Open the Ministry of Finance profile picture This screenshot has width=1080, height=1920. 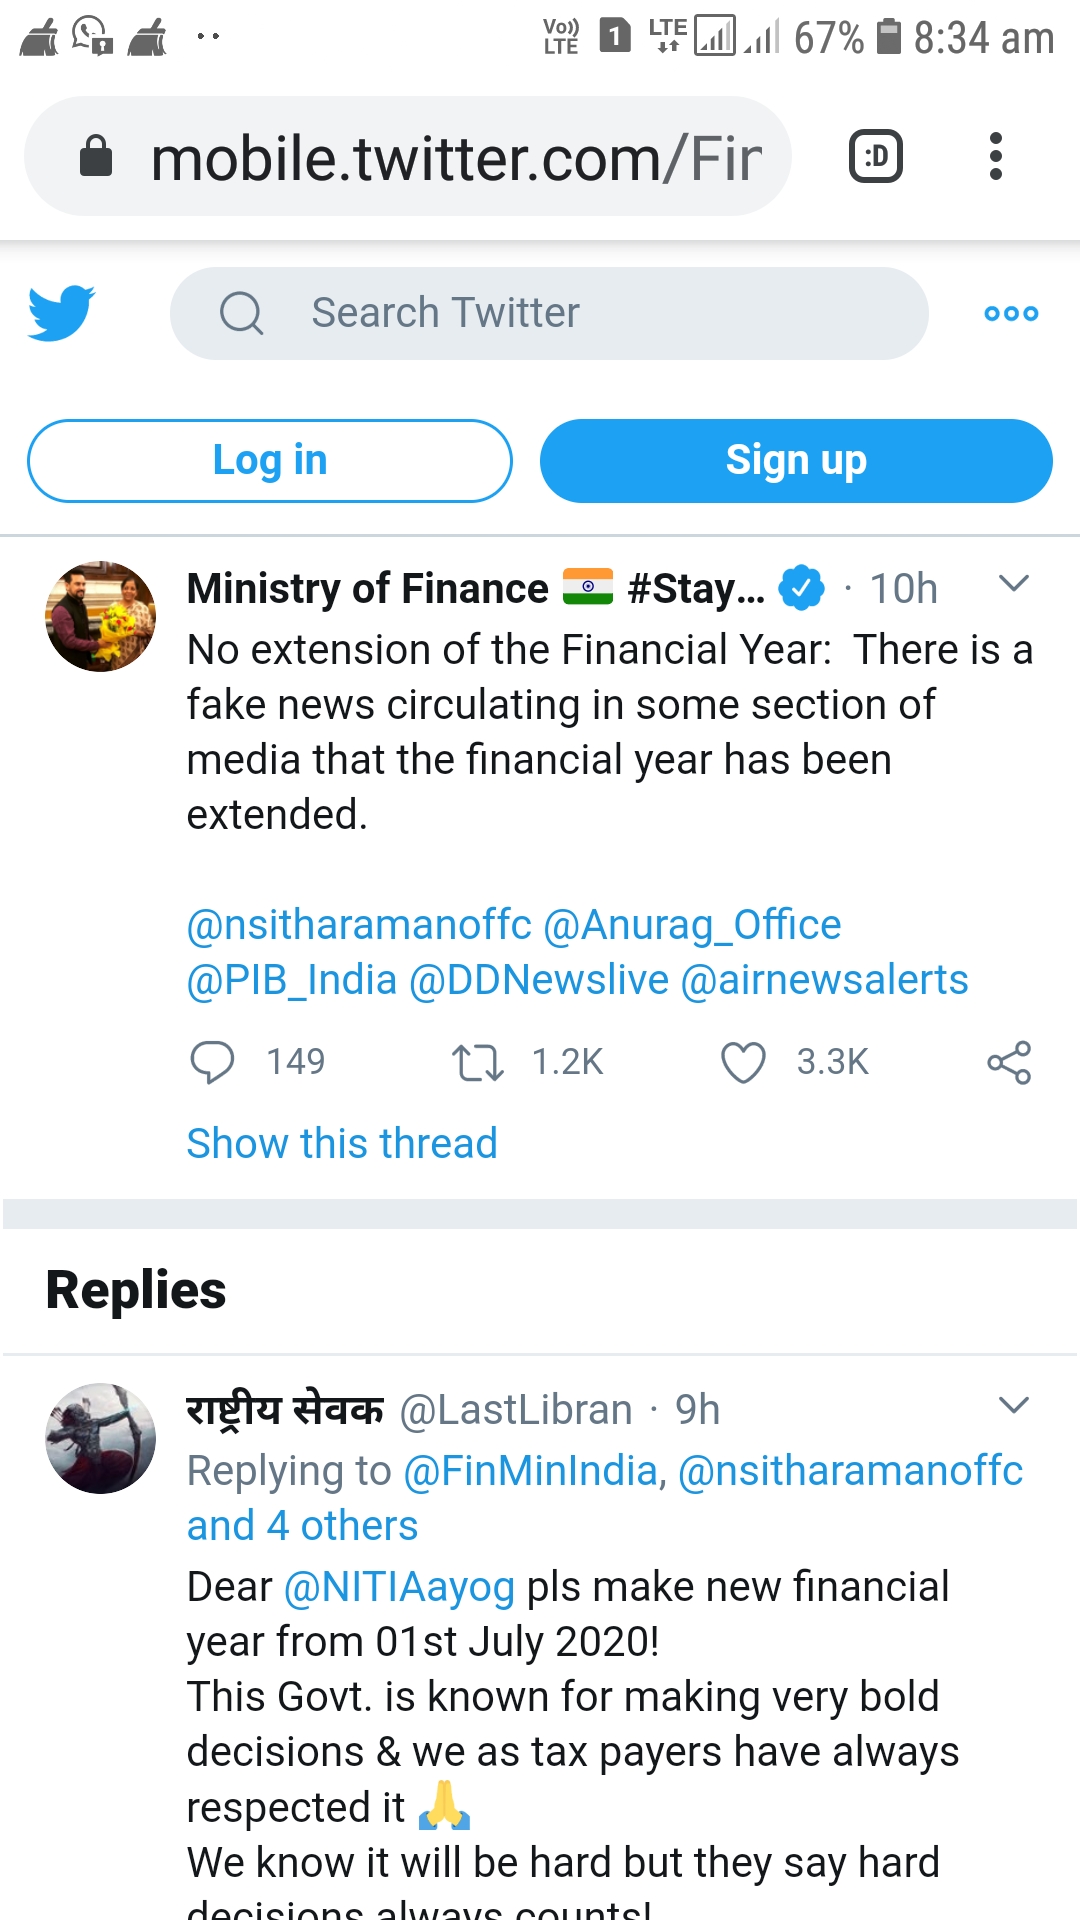tap(101, 616)
